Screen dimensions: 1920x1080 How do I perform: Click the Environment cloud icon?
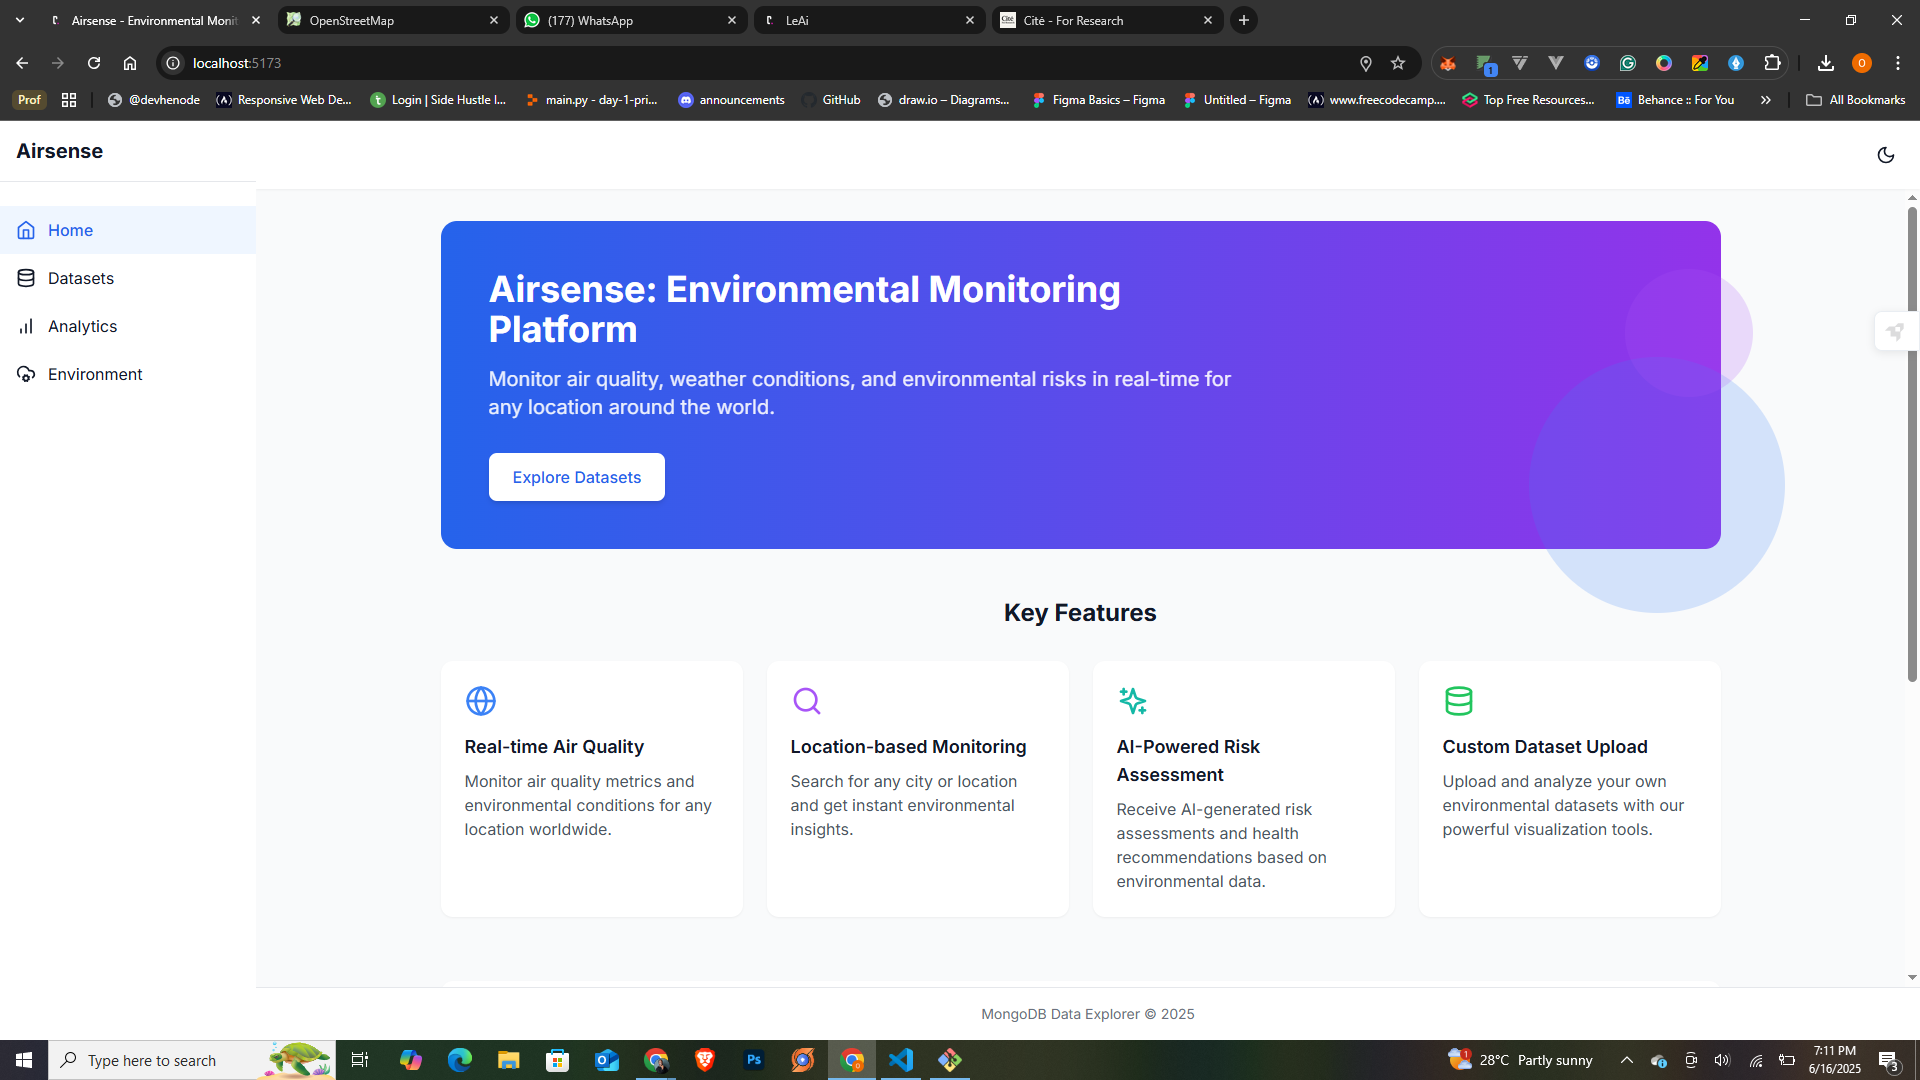point(26,374)
